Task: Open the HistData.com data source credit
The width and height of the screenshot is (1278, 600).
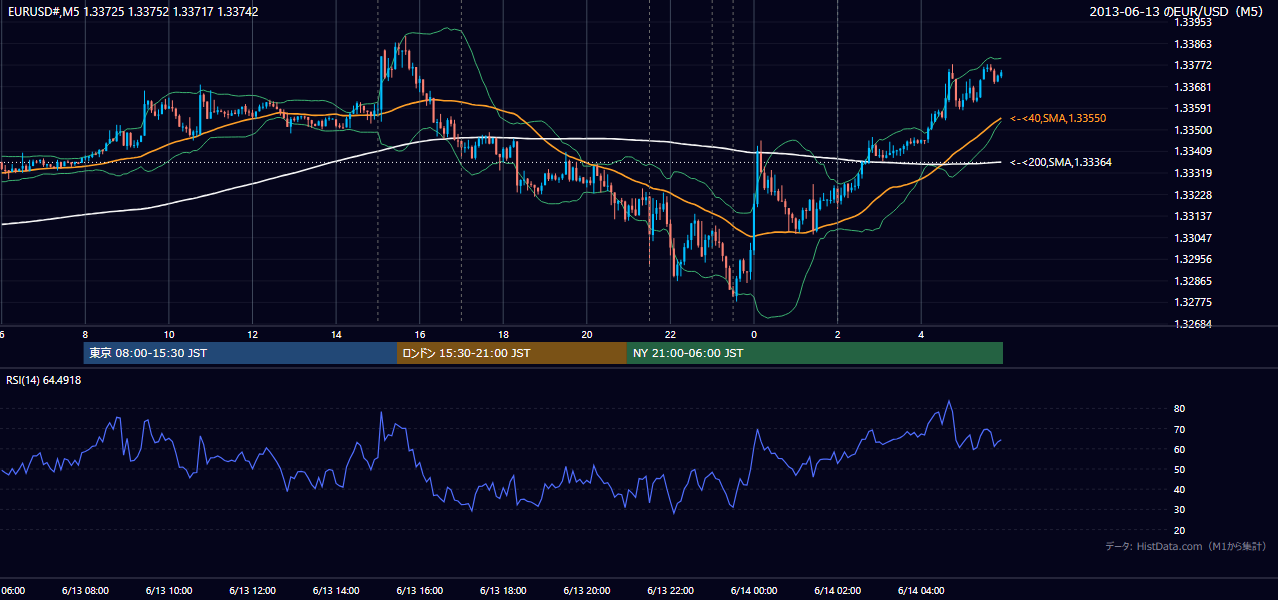Action: 1185,546
